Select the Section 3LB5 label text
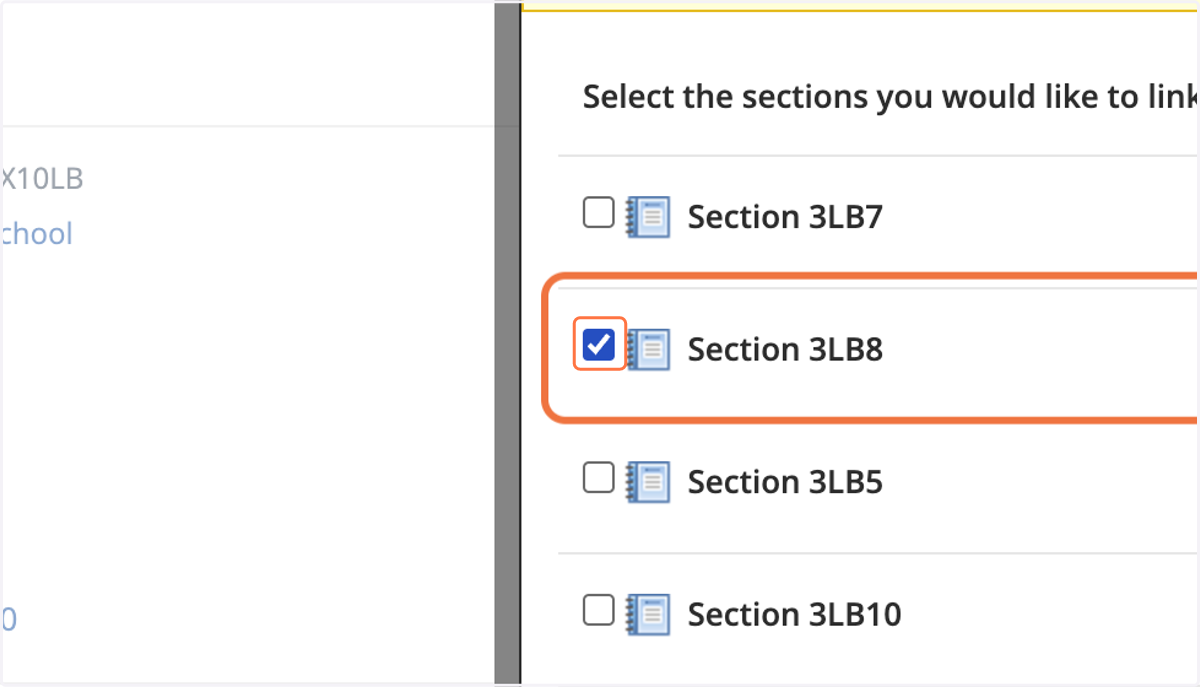 [785, 482]
